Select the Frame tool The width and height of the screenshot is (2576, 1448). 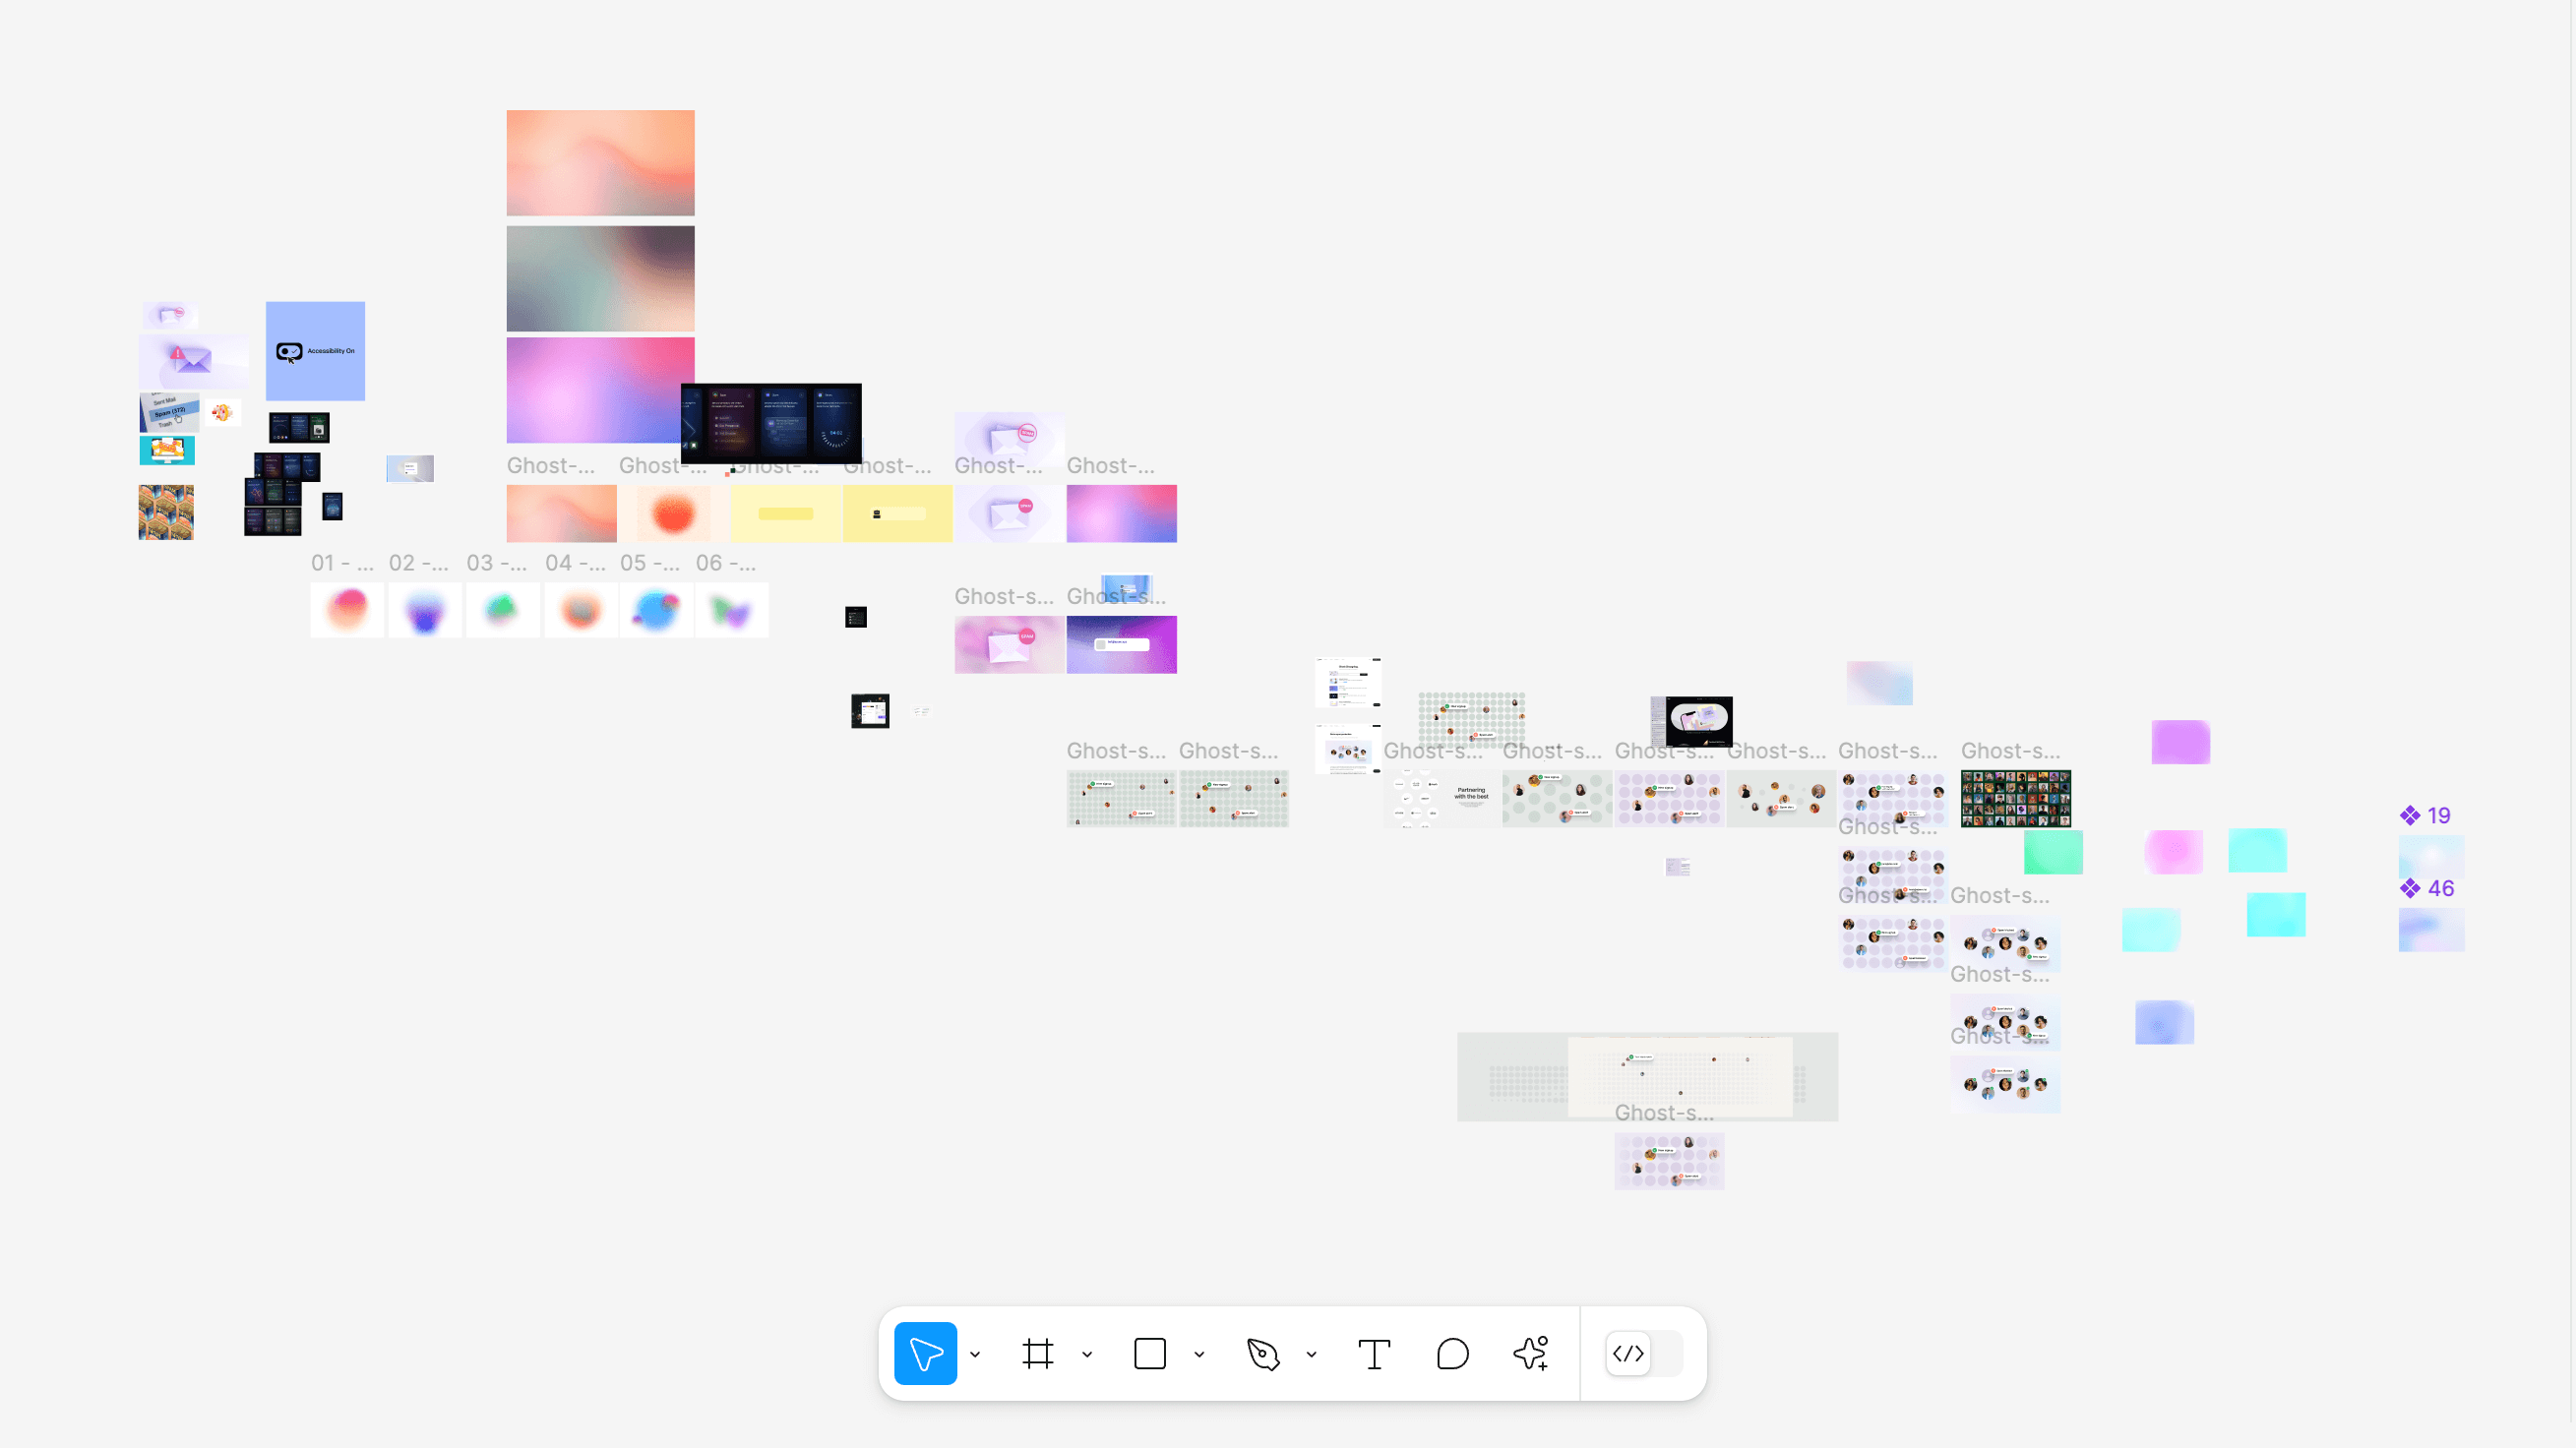[x=1038, y=1354]
